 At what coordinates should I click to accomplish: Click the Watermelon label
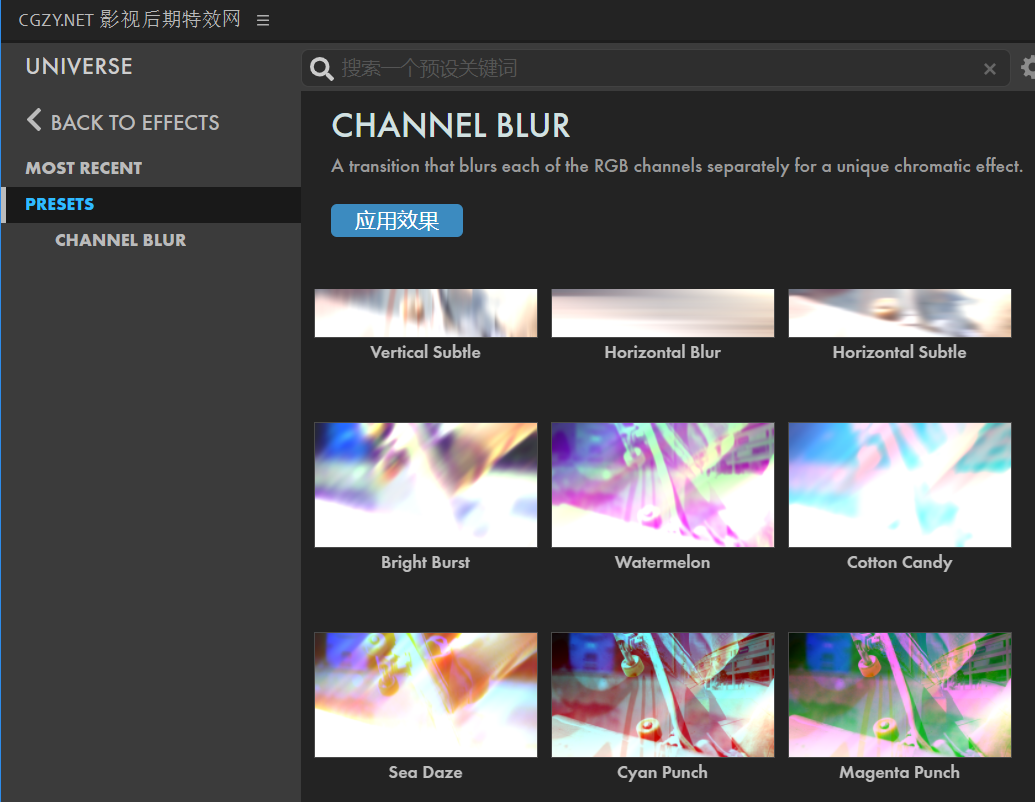663,562
